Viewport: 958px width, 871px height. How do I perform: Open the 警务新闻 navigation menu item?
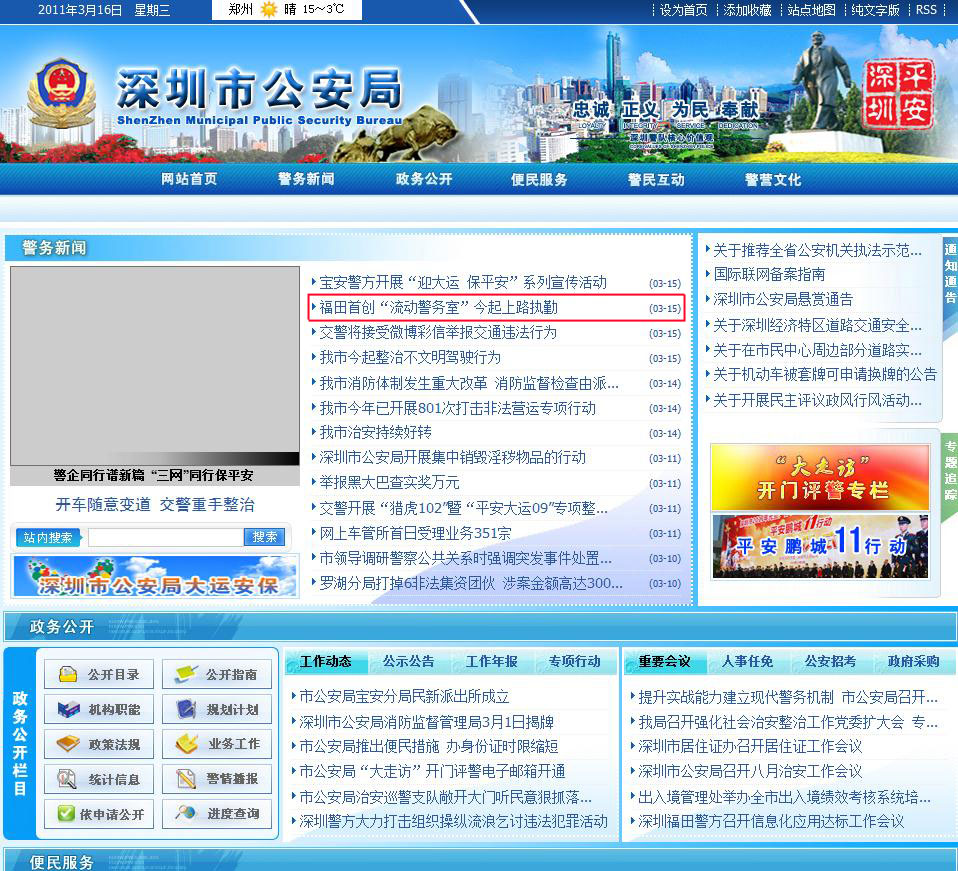click(x=306, y=179)
